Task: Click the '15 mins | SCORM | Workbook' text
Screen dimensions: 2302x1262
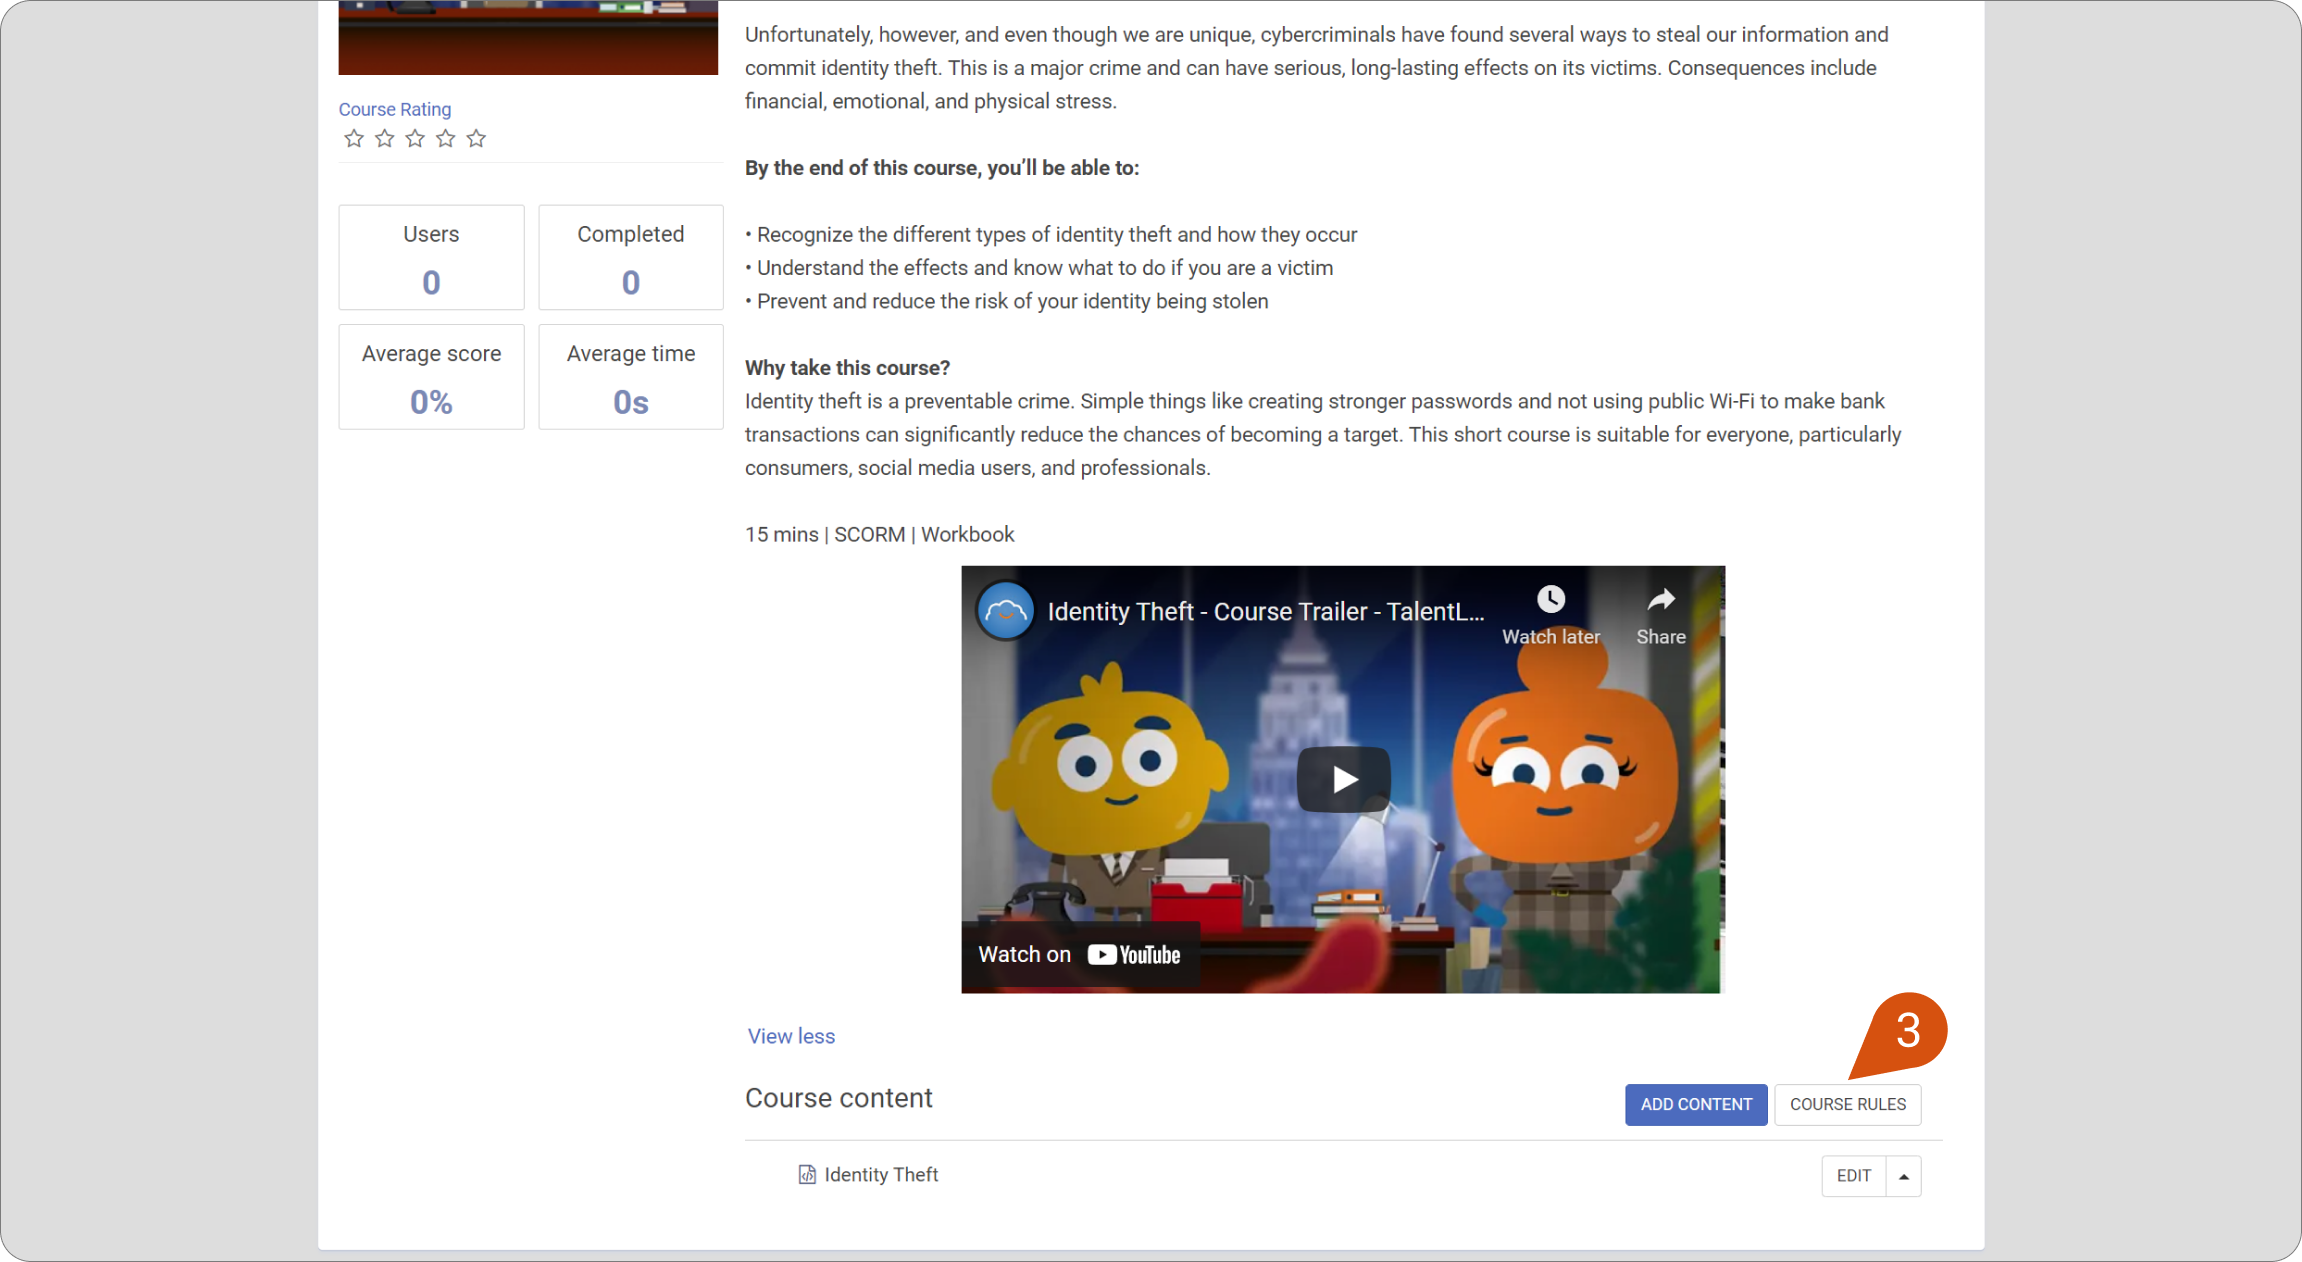Action: click(x=880, y=535)
